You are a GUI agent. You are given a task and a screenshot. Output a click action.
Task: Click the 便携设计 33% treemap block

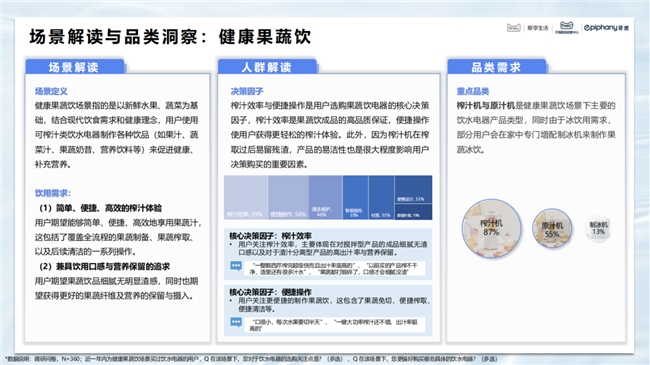pos(413,189)
